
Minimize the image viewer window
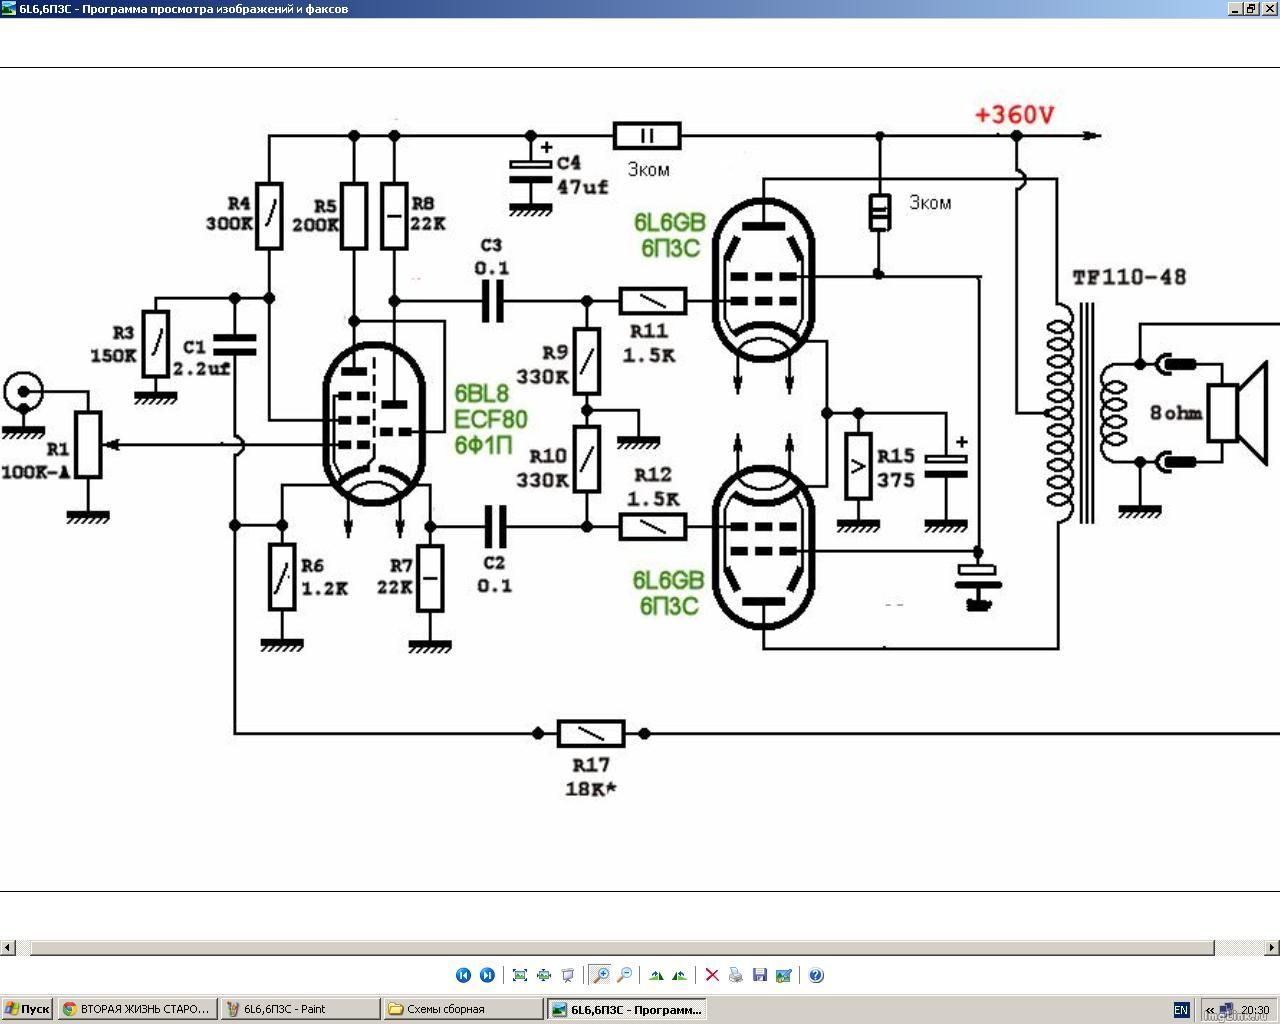(x=1235, y=8)
